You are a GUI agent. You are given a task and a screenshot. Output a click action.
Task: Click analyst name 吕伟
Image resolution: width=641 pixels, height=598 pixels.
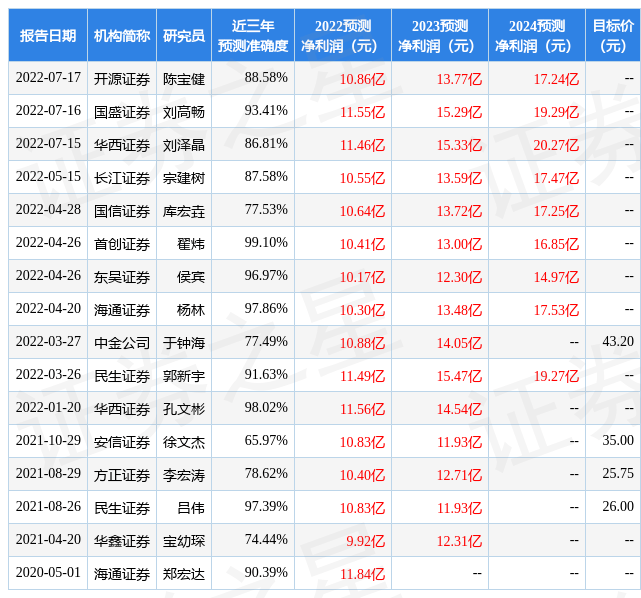click(191, 508)
